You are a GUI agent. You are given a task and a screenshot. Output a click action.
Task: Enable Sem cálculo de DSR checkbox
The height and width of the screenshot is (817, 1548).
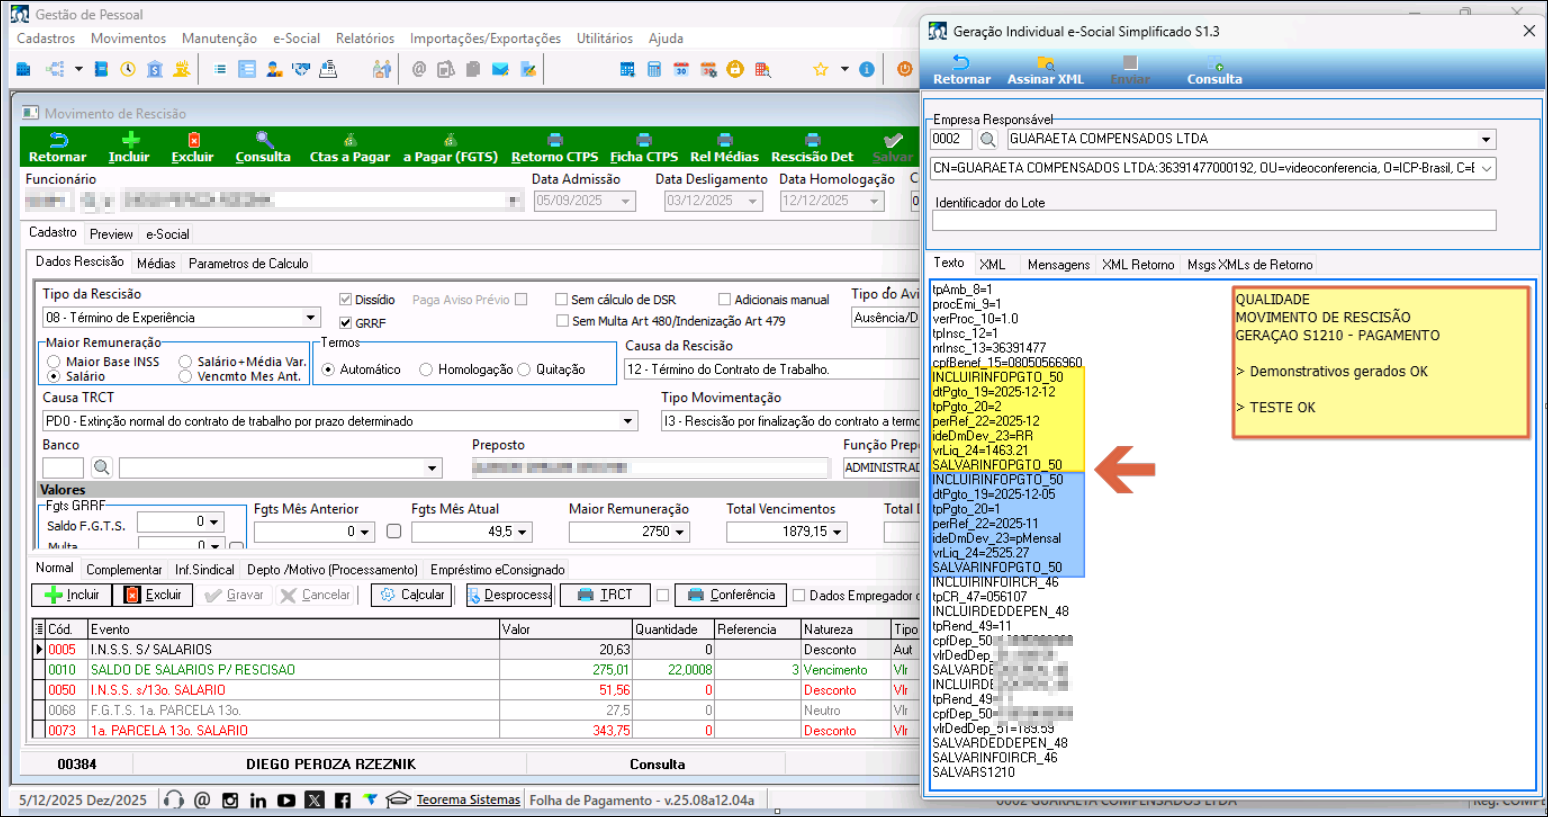click(x=562, y=299)
